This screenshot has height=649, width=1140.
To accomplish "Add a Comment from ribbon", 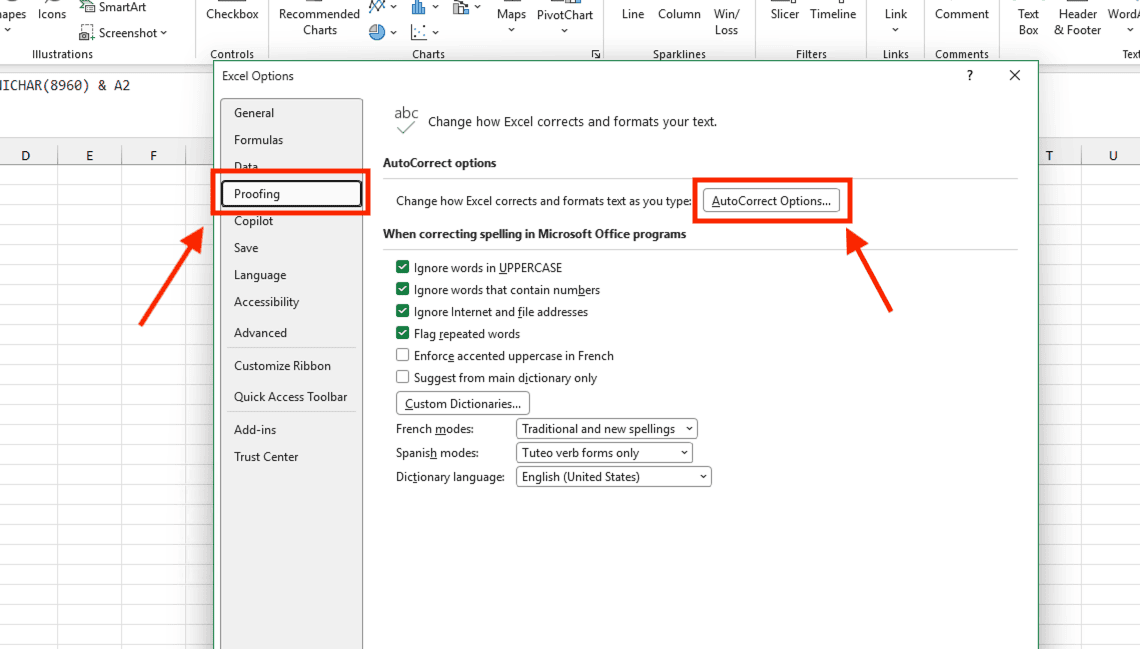I will click(x=961, y=12).
